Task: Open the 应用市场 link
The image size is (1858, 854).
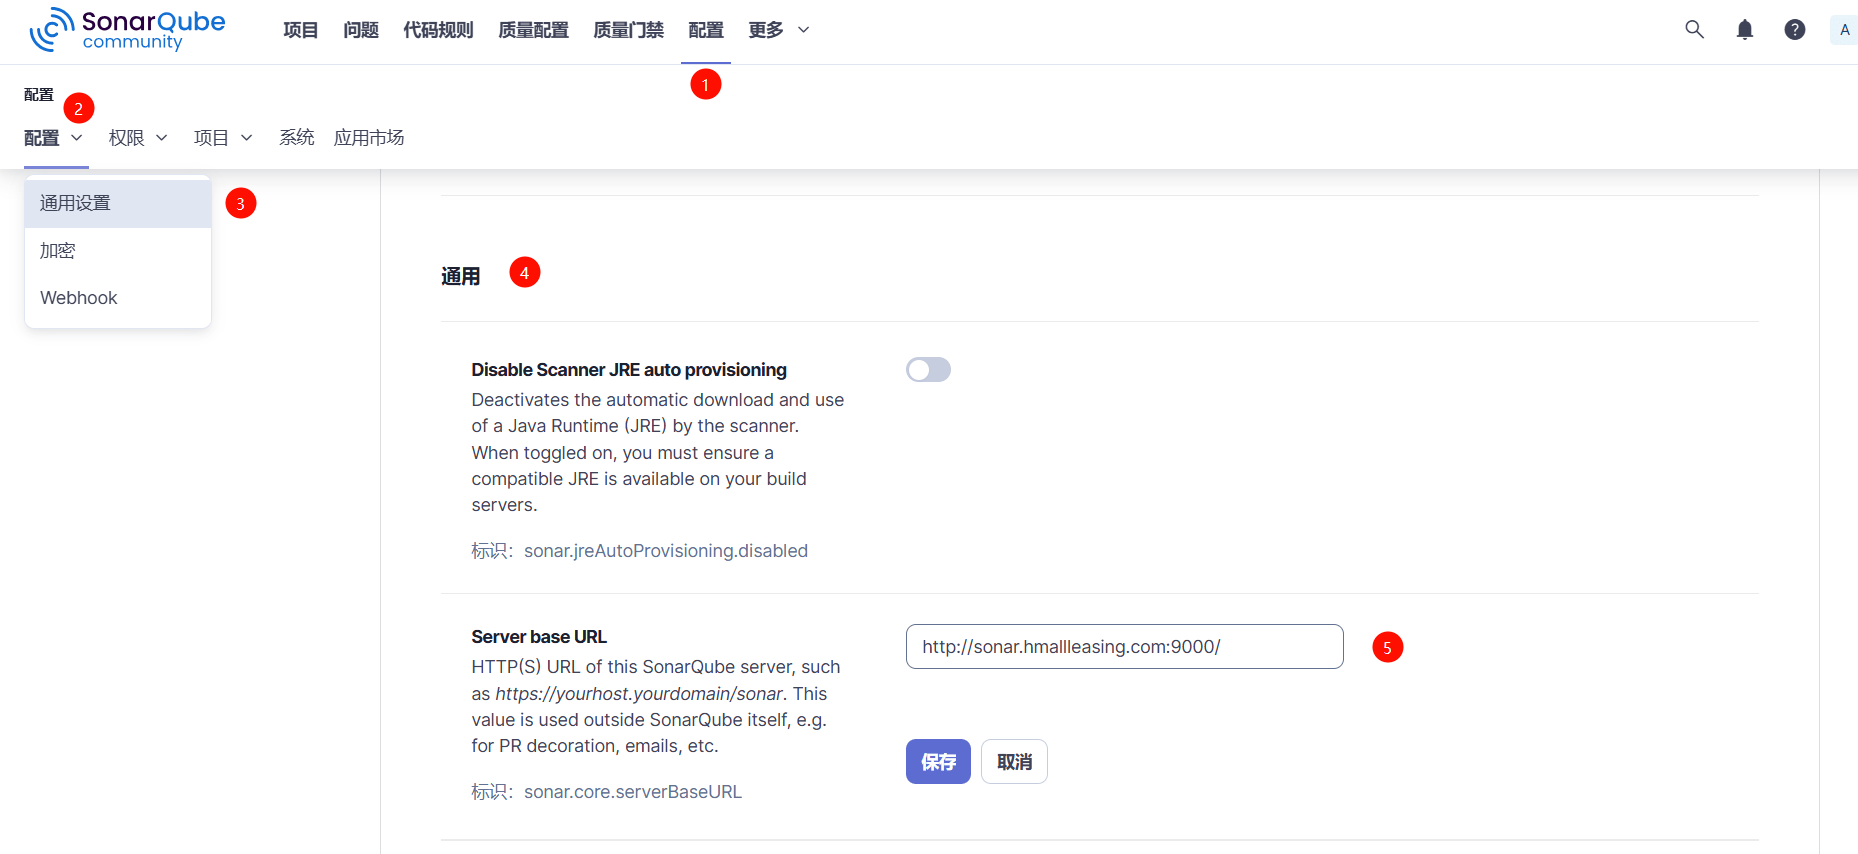Action: (x=369, y=138)
